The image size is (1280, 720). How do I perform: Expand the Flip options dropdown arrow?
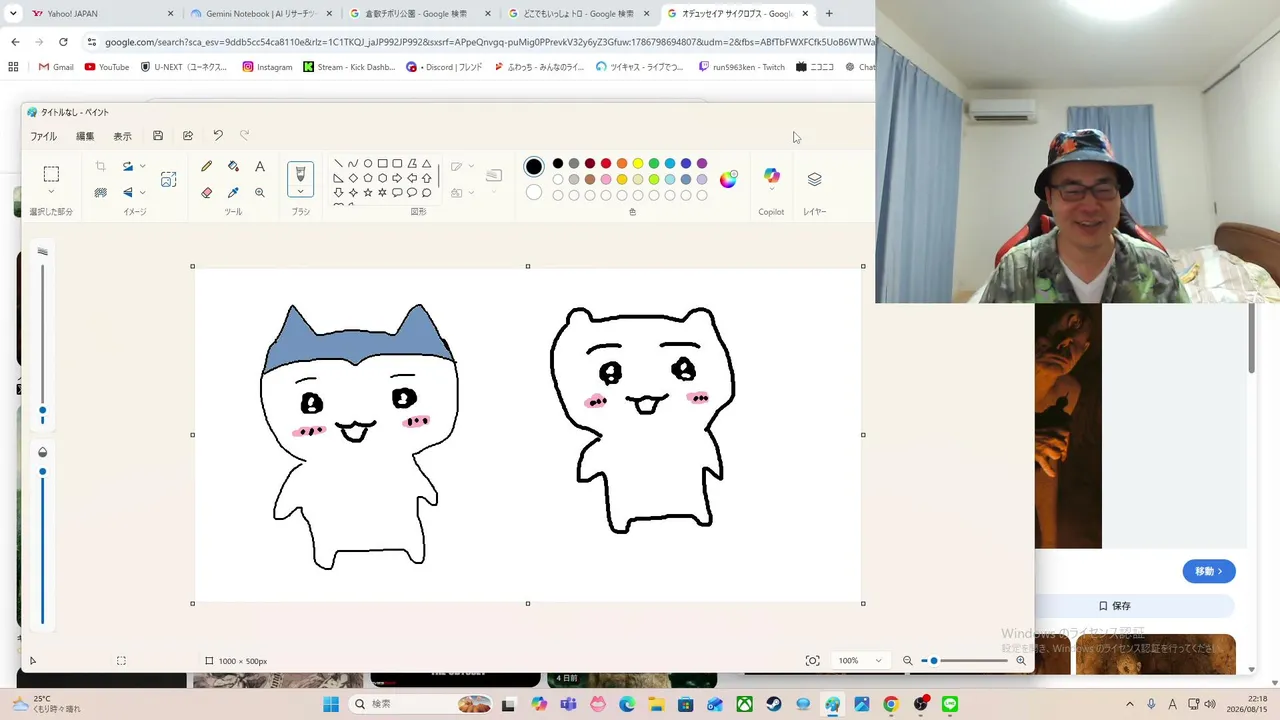142,192
